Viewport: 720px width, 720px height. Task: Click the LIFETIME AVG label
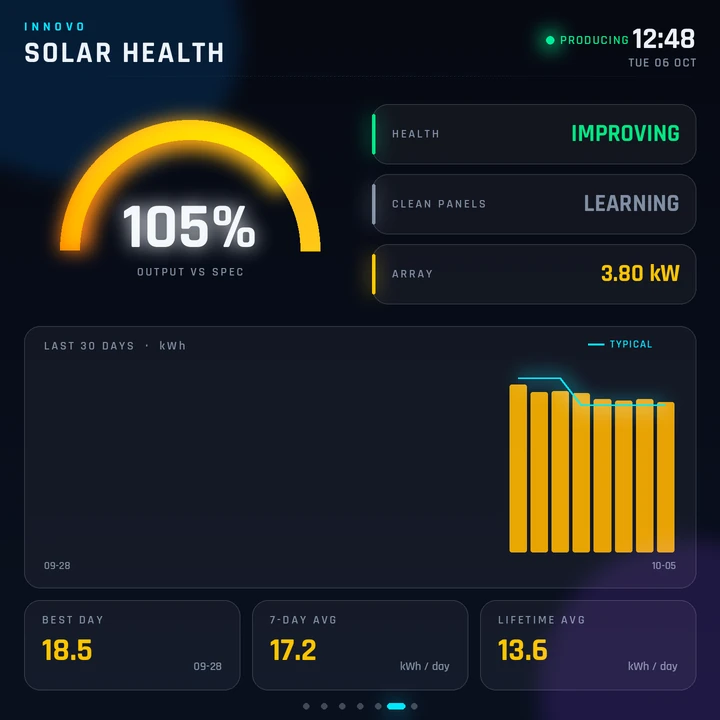point(541,620)
